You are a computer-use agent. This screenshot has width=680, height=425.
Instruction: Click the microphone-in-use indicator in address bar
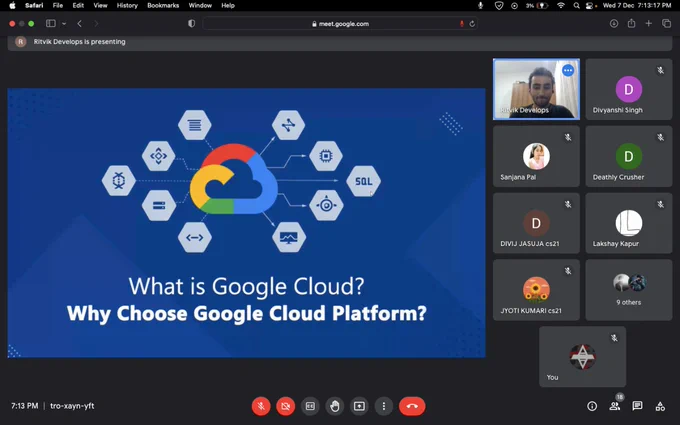(462, 24)
